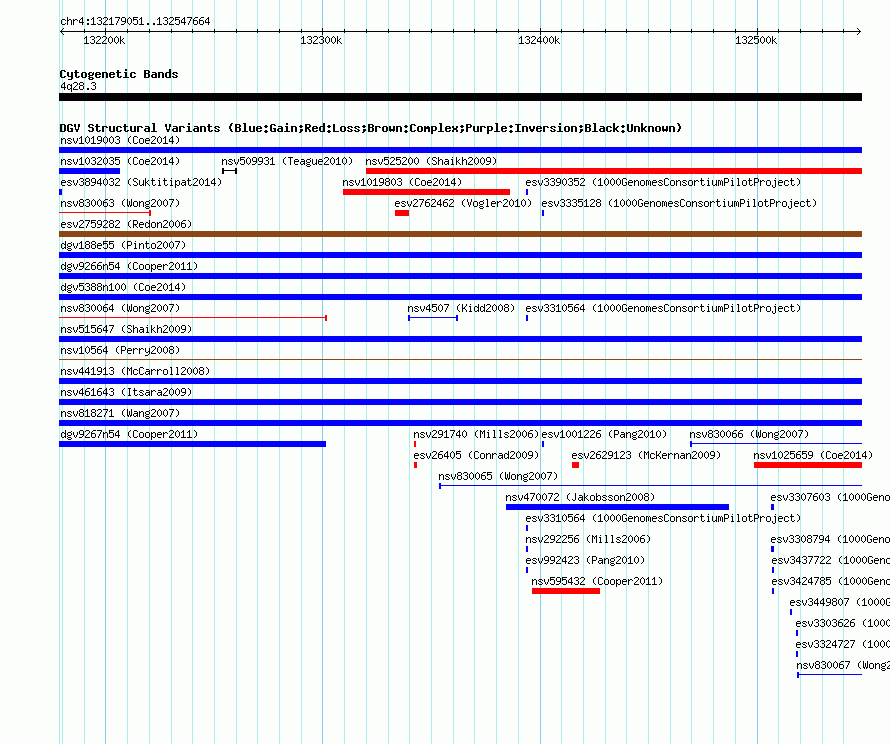Open variant nsv461643 (Itsara2009) label

[x=126, y=392]
